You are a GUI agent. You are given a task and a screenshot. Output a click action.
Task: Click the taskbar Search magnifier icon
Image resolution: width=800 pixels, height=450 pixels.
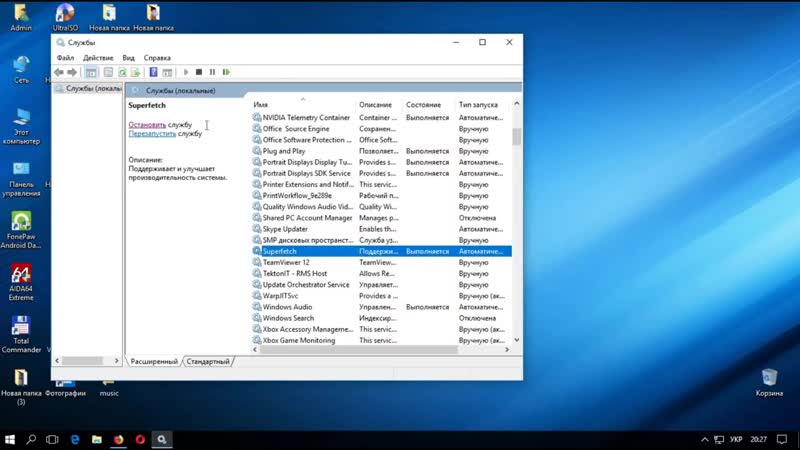click(x=31, y=439)
